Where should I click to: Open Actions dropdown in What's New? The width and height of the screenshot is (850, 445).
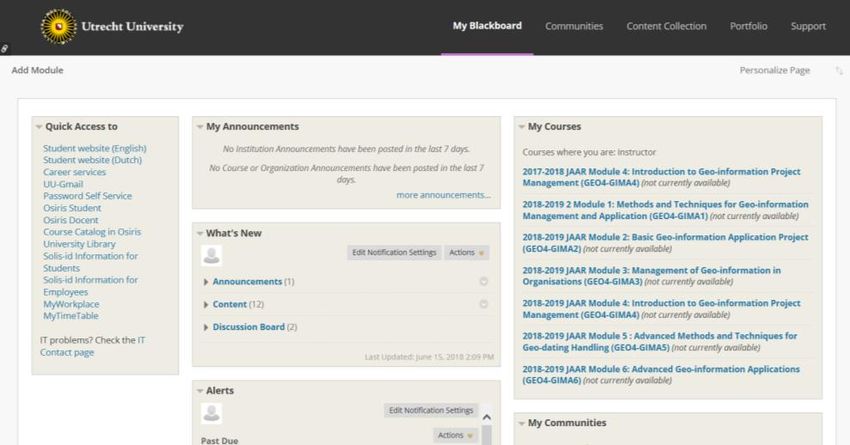(x=466, y=253)
